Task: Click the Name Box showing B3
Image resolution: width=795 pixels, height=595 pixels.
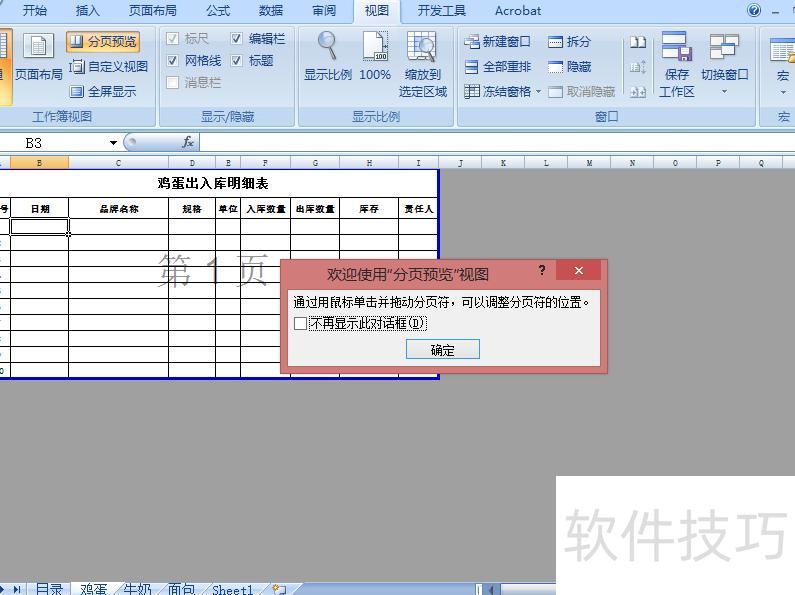Action: tap(53, 143)
